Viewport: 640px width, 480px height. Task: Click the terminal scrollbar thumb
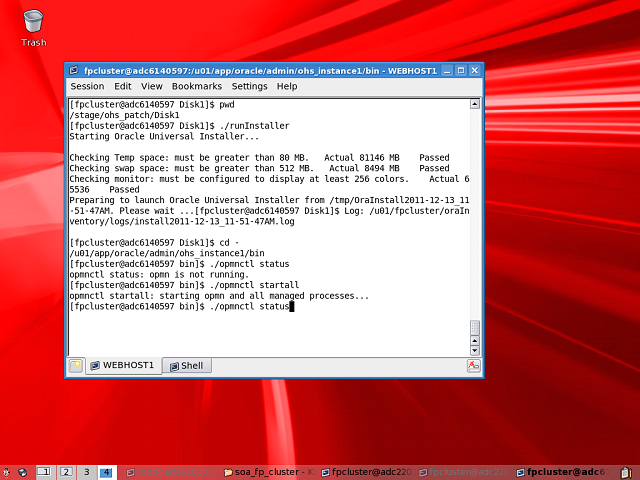(x=474, y=327)
